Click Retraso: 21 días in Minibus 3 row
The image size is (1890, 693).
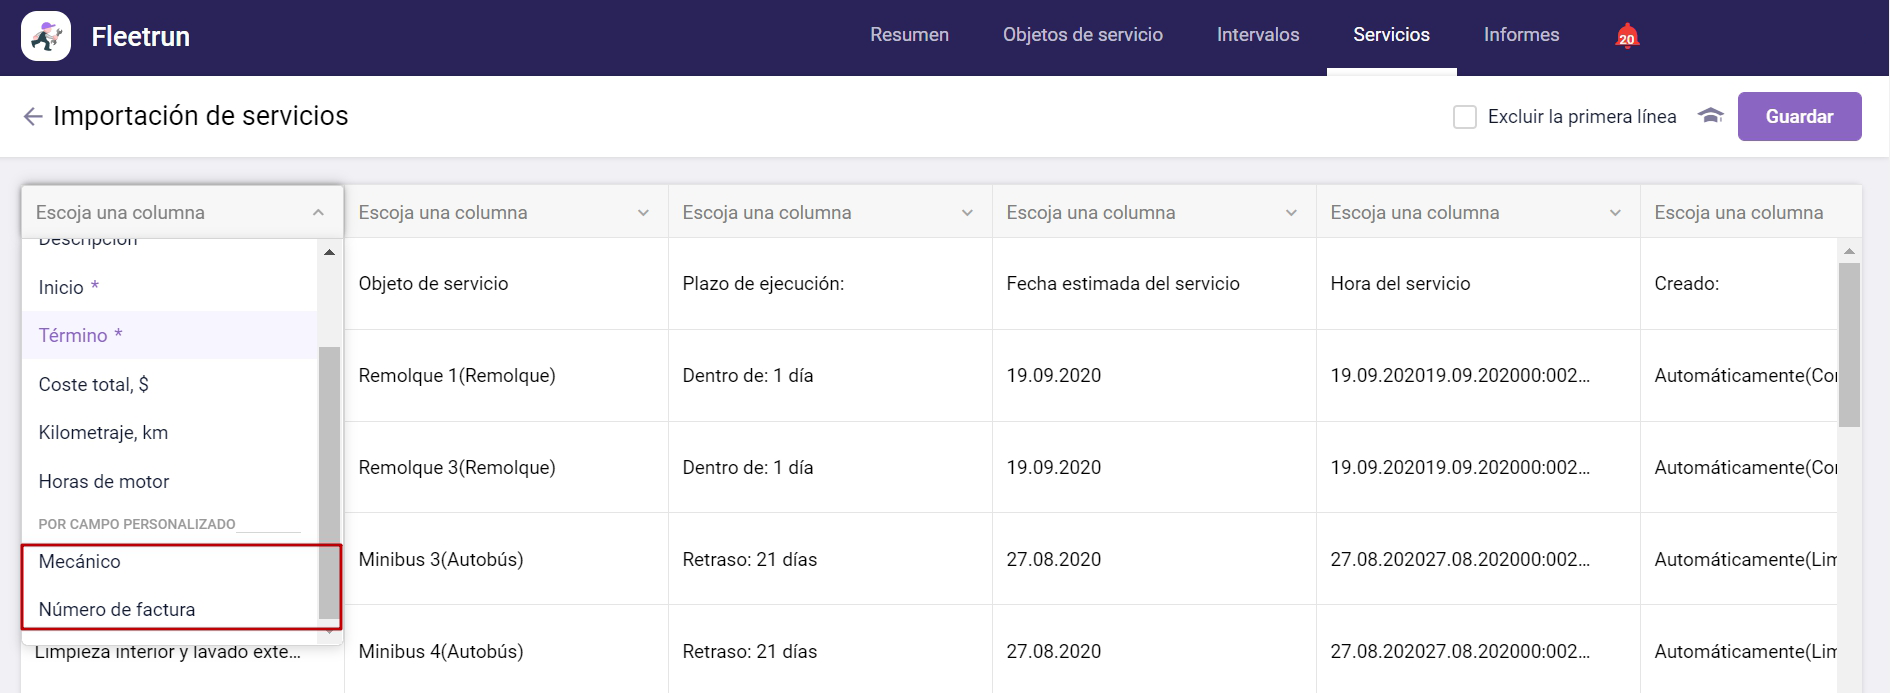pyautogui.click(x=830, y=559)
